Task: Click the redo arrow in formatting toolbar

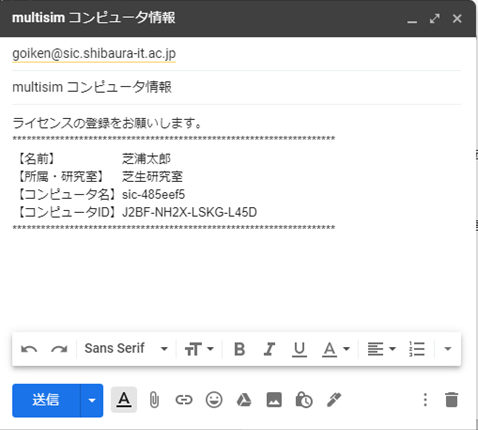Action: [59, 349]
